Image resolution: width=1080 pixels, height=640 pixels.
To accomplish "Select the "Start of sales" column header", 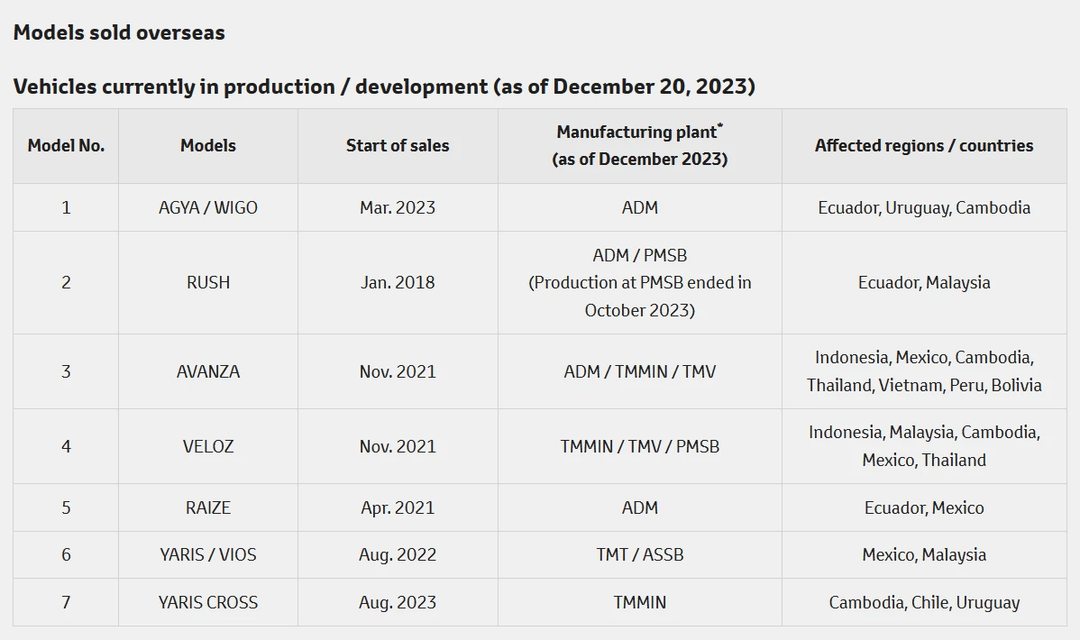I will (x=398, y=145).
